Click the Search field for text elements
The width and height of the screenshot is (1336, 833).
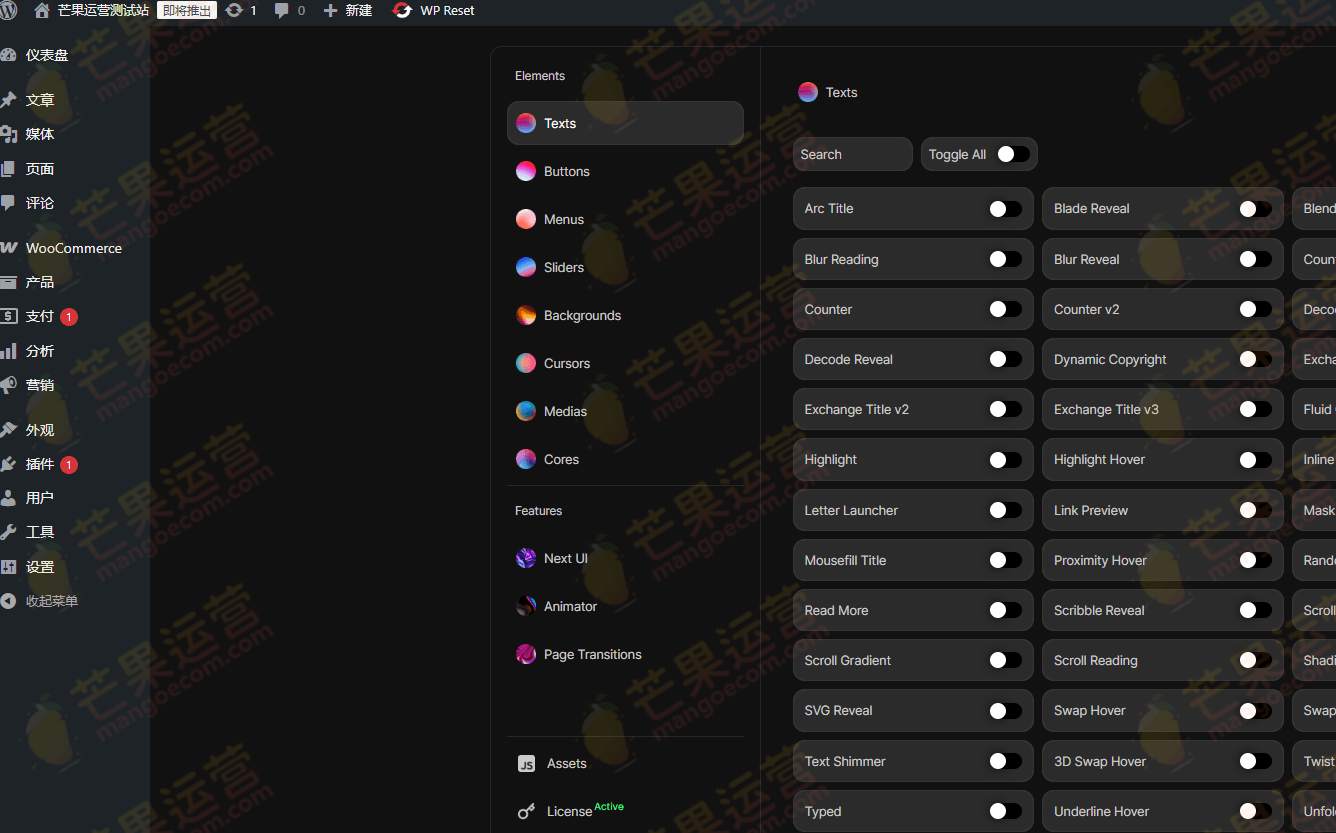(x=853, y=154)
